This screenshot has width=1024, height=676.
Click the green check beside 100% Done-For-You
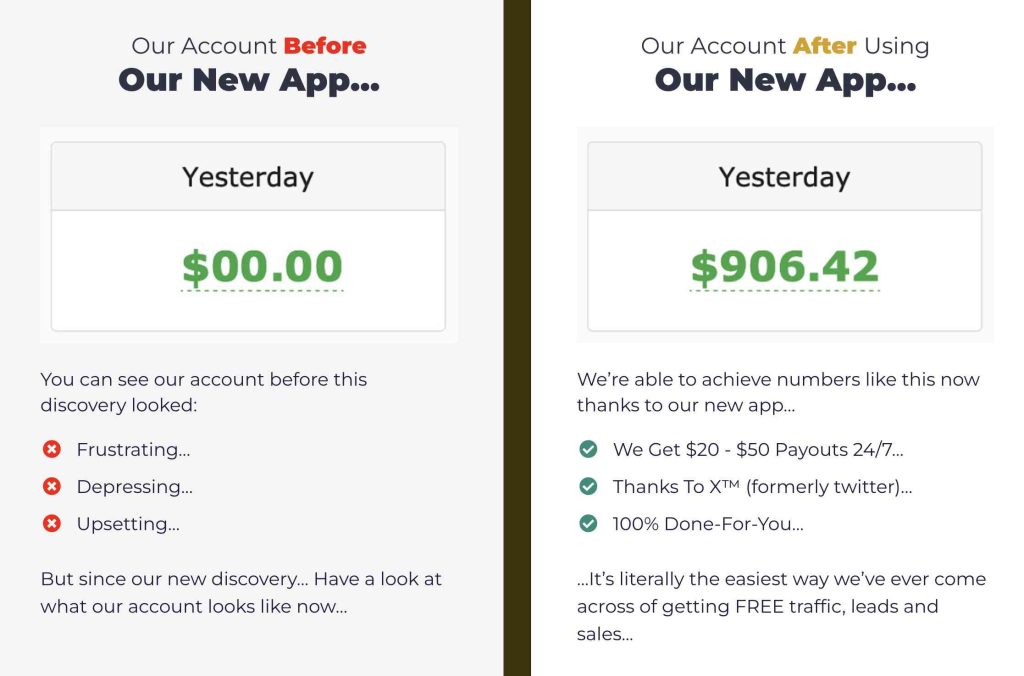click(x=588, y=524)
